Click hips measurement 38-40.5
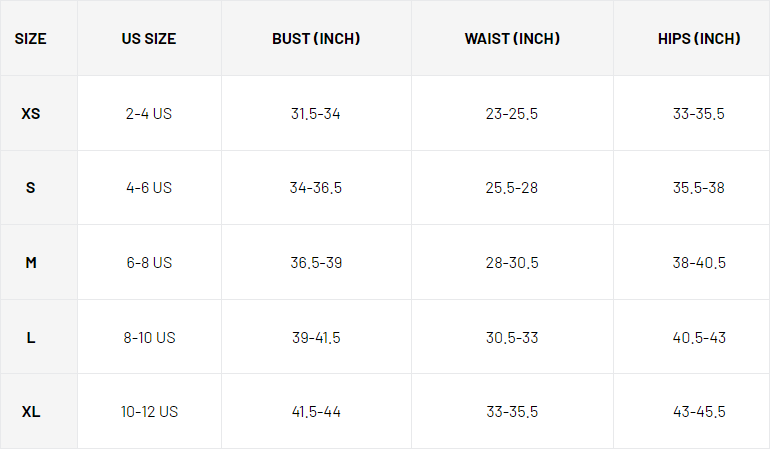Viewport: 770px width, 449px height. click(x=699, y=263)
